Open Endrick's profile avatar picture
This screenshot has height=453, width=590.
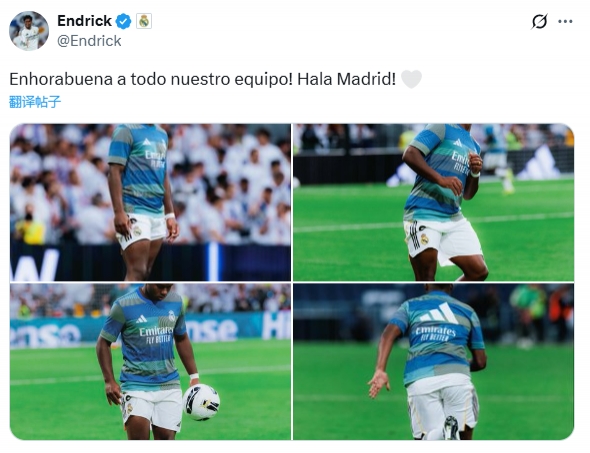click(x=29, y=30)
